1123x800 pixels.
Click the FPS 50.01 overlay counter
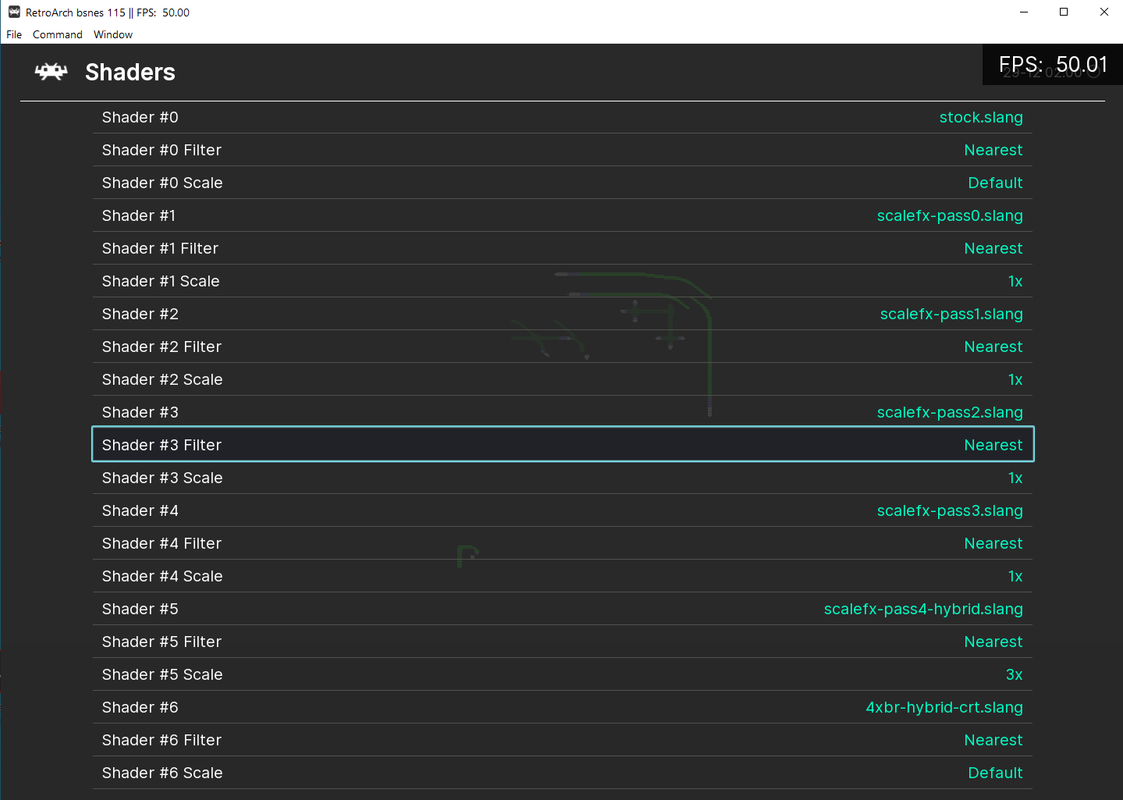pyautogui.click(x=1053, y=64)
